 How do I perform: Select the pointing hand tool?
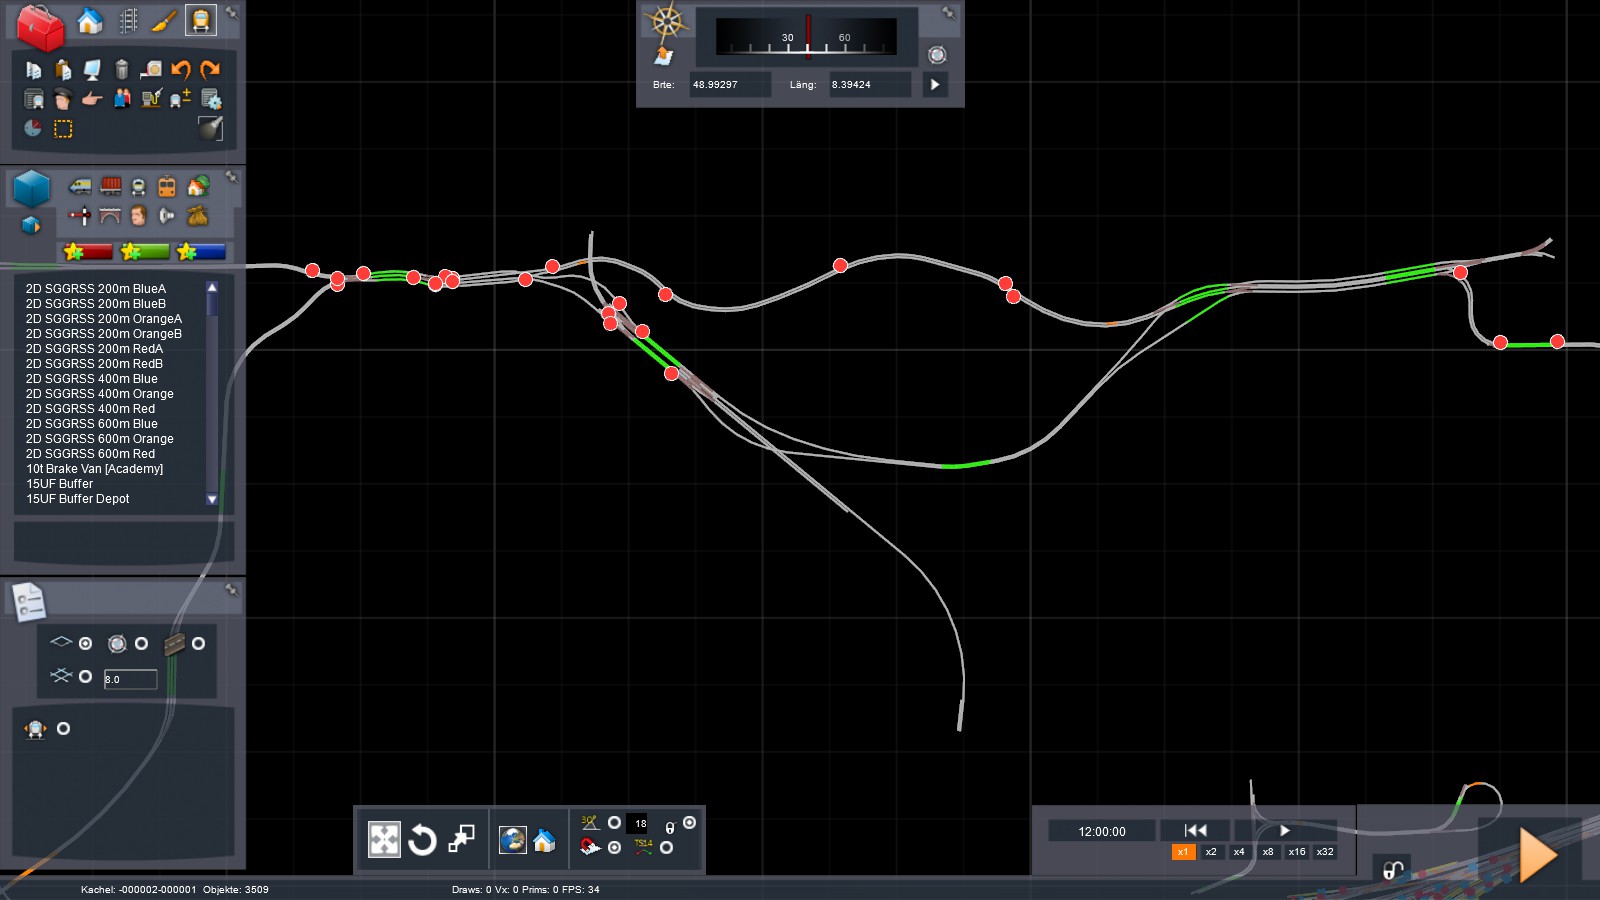pos(92,99)
